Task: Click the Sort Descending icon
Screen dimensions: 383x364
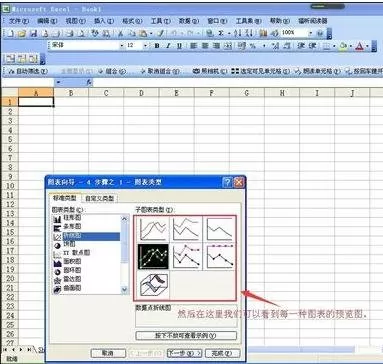Action: [x=249, y=33]
